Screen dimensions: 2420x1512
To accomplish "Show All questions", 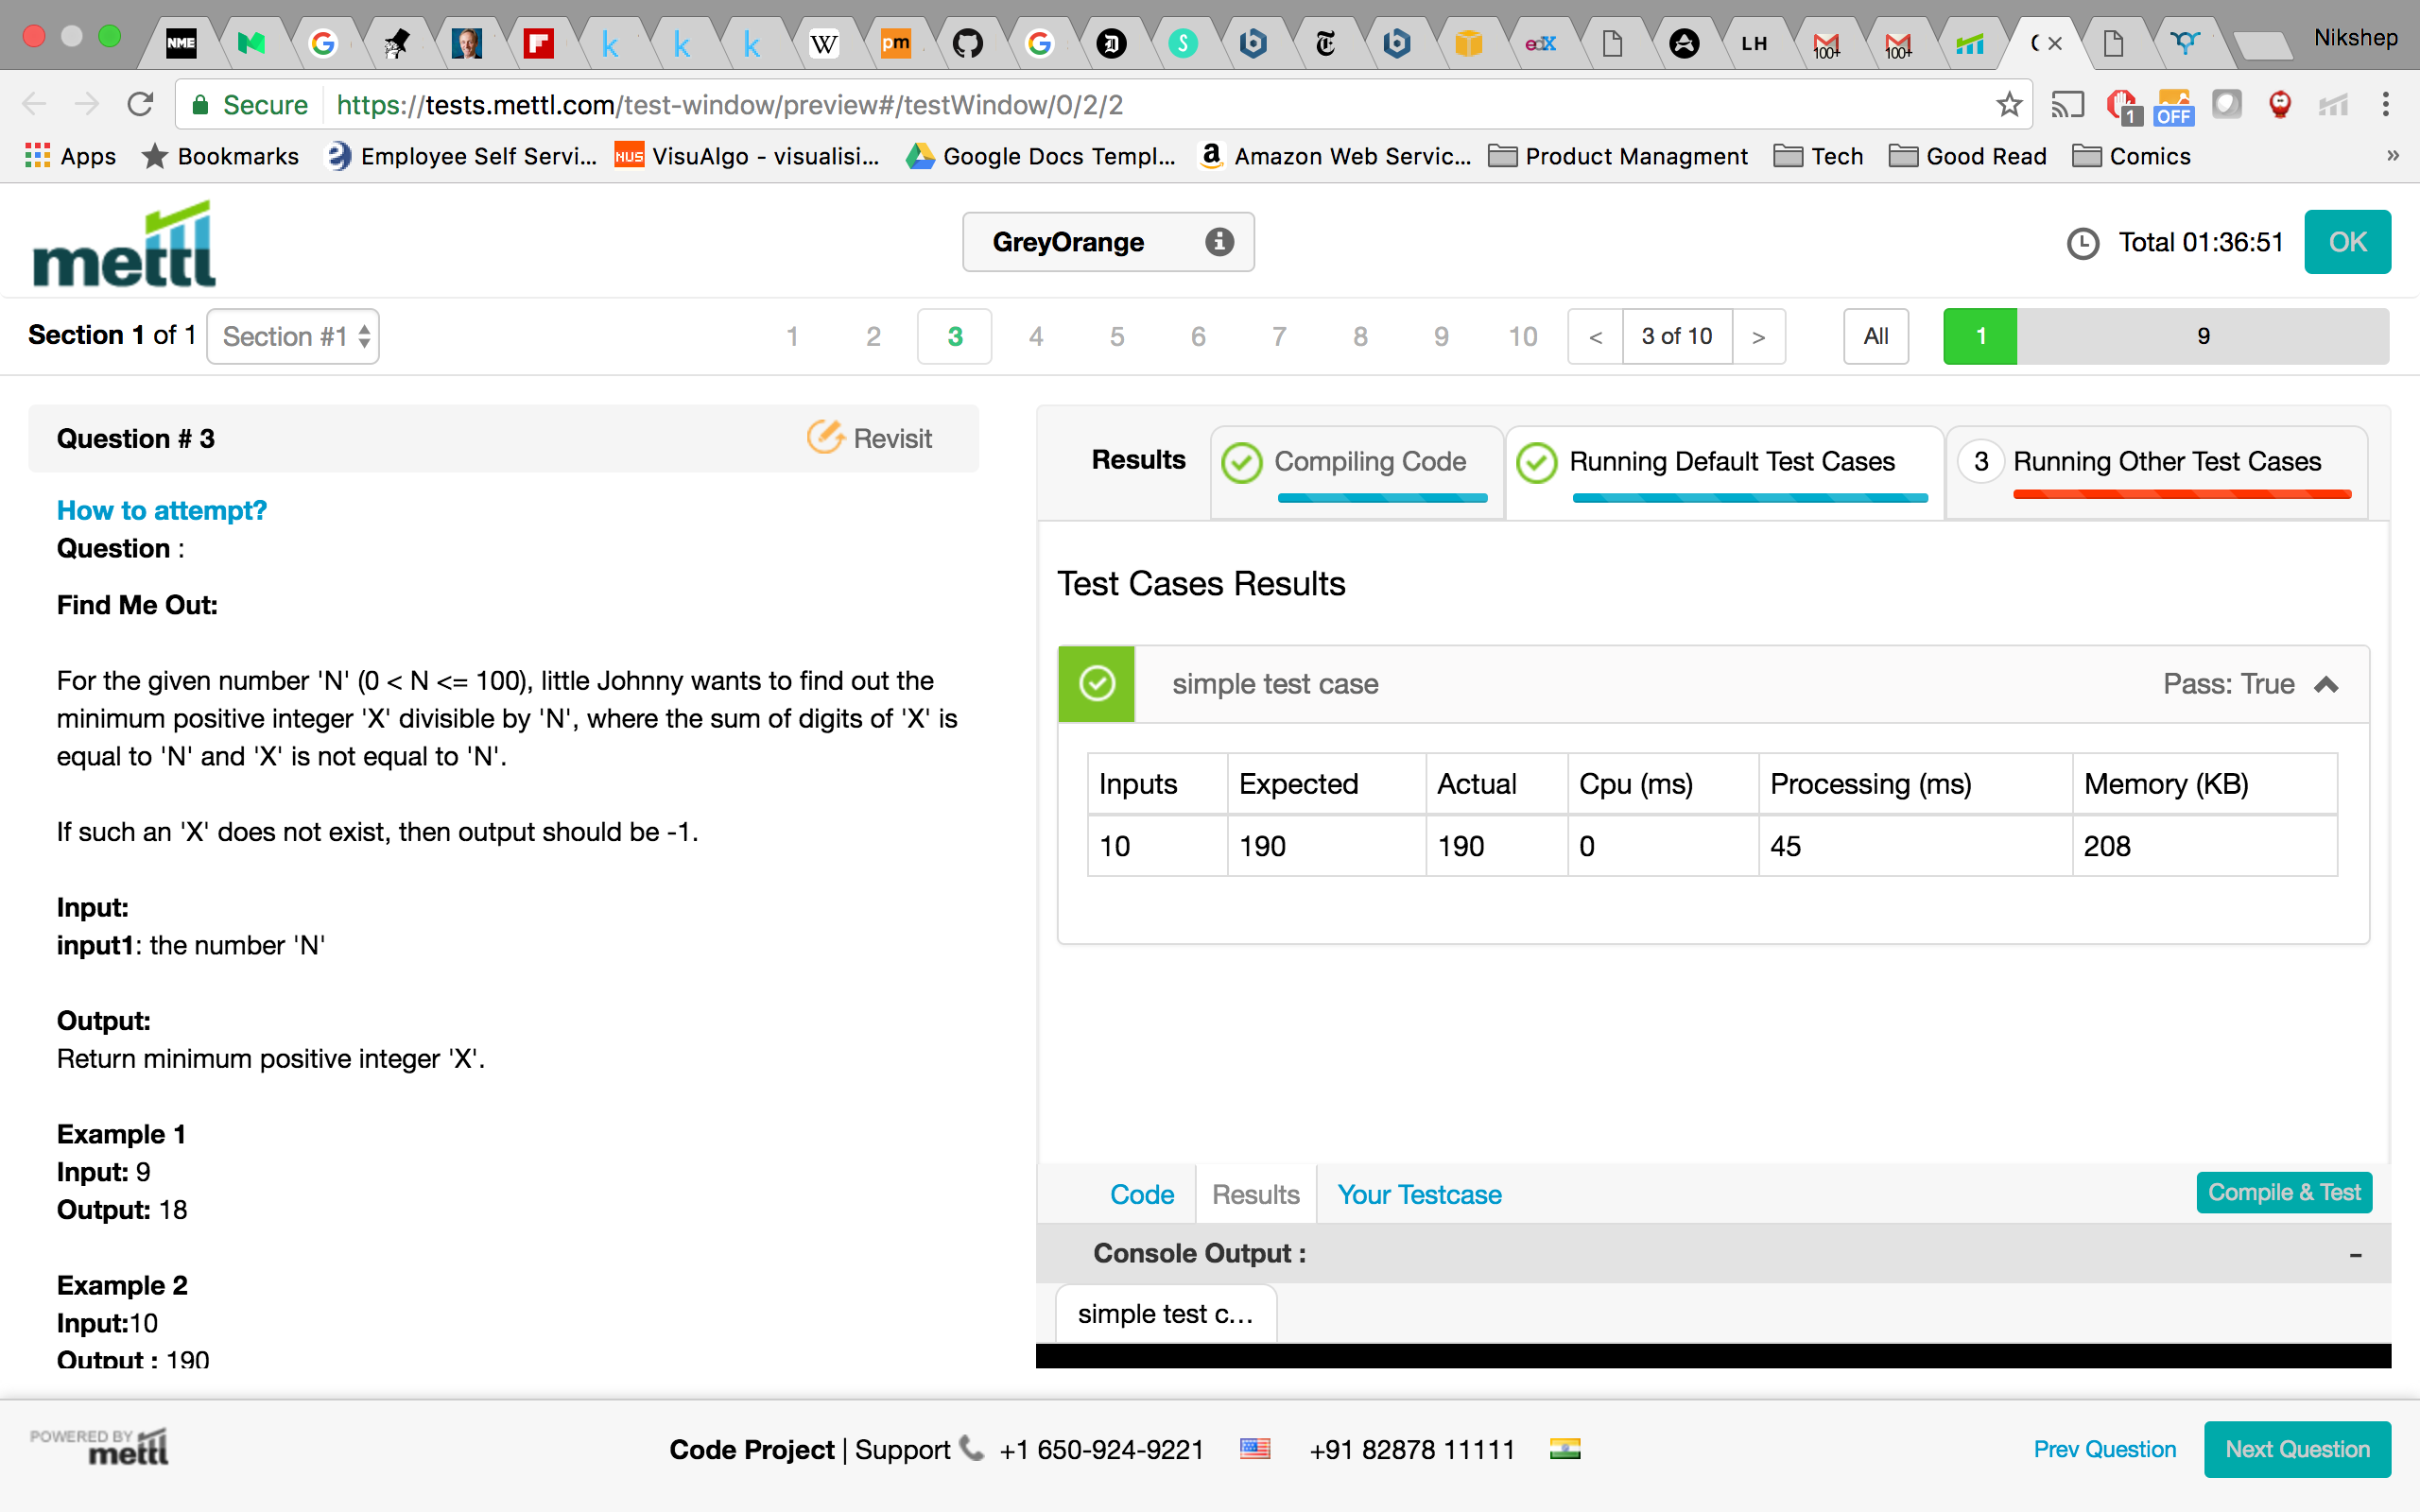I will click(x=1876, y=337).
